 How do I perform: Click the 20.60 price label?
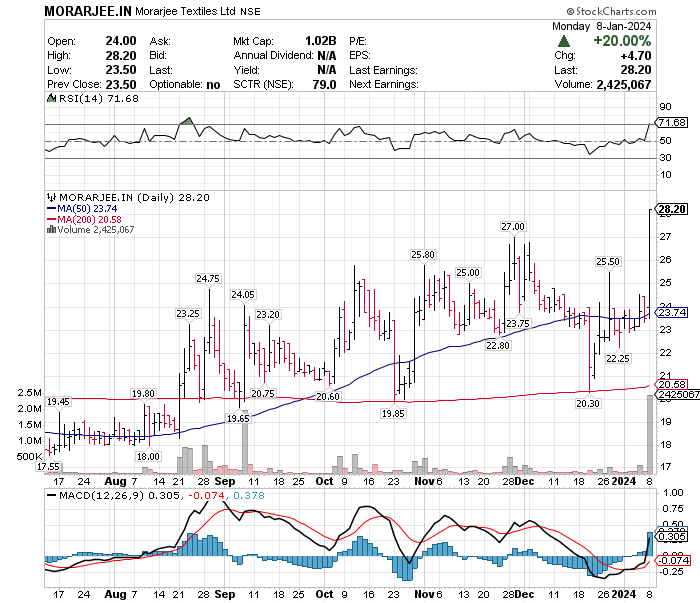[328, 396]
